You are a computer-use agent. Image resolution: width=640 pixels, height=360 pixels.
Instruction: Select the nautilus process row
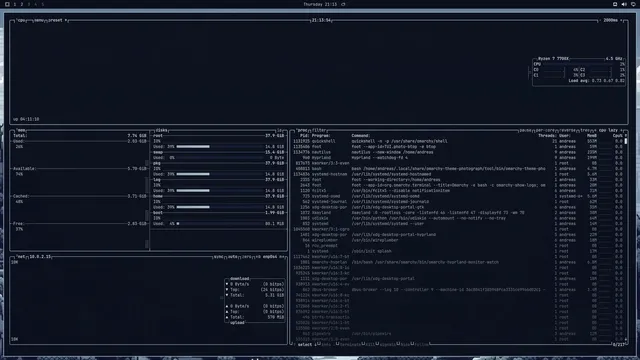pyautogui.click(x=458, y=152)
